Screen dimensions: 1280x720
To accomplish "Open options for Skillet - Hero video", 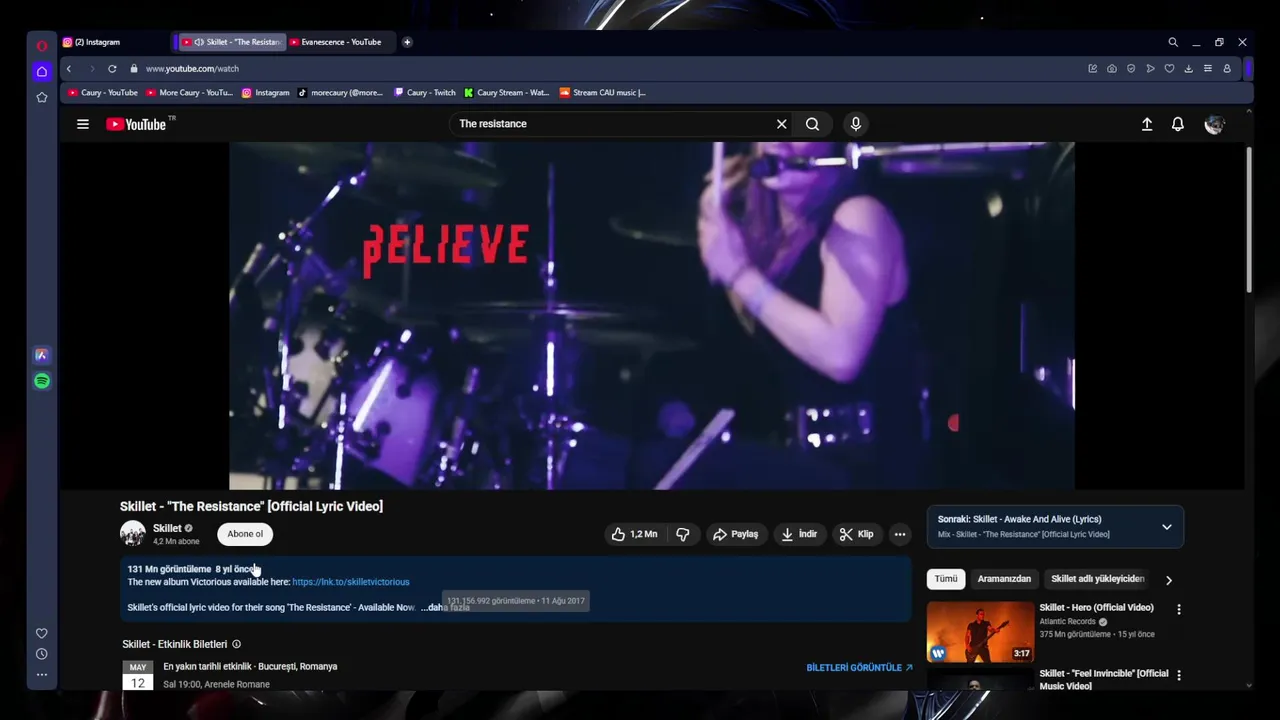I will coord(1178,609).
